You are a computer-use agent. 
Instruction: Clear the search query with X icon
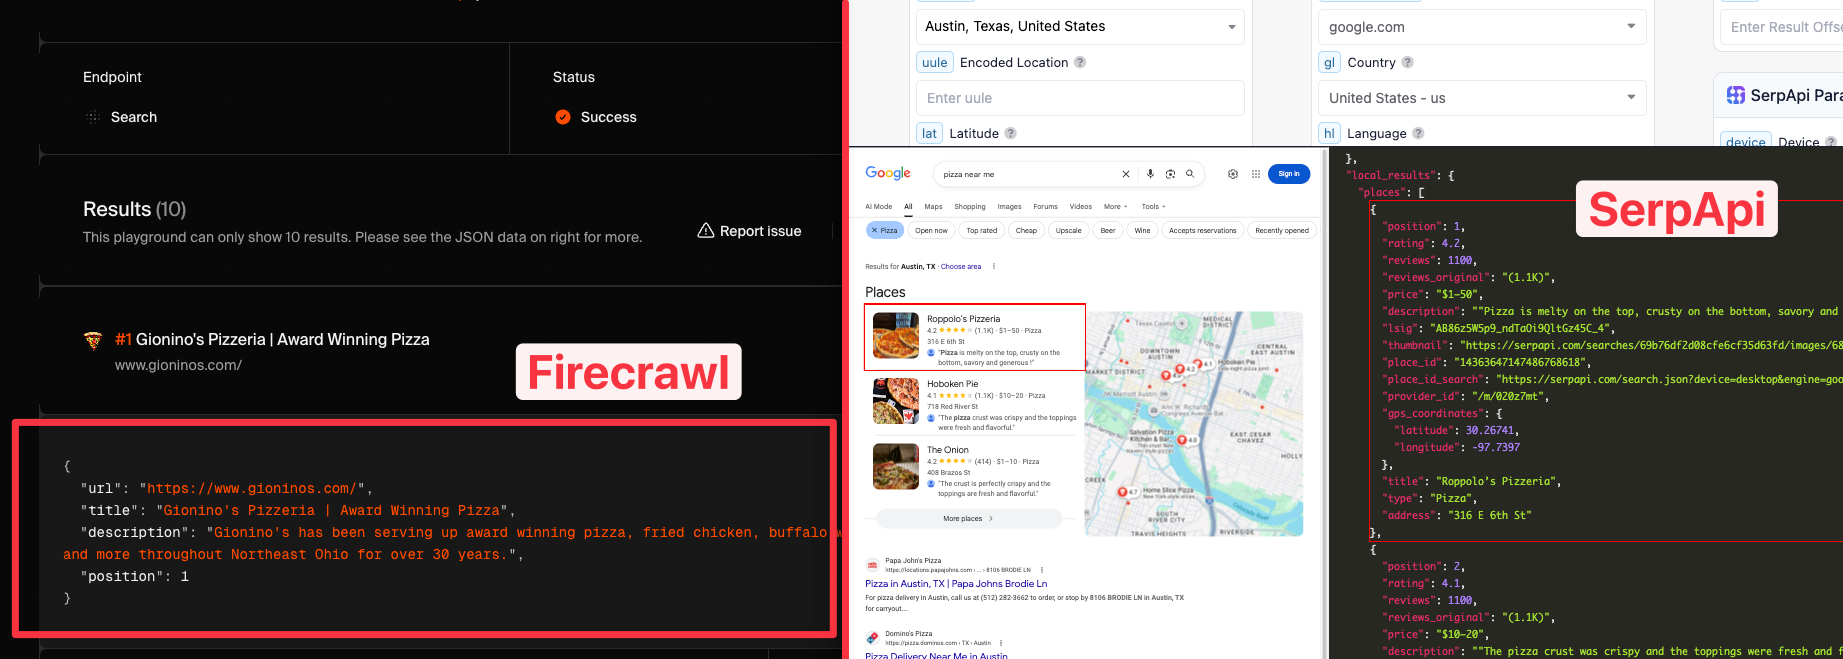(1126, 174)
